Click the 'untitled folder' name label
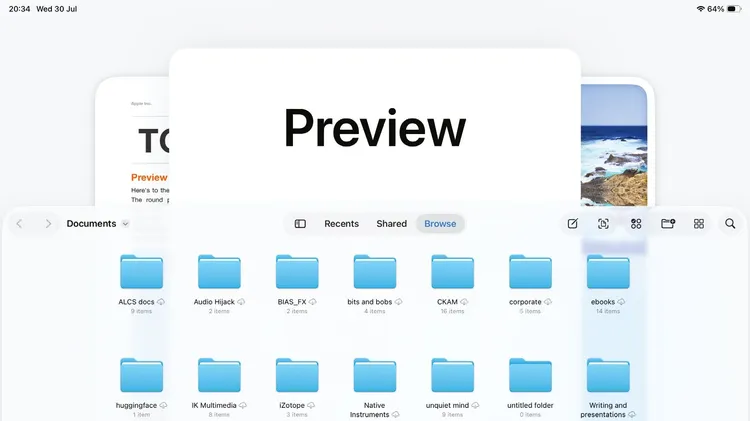This screenshot has width=750, height=421. pyautogui.click(x=530, y=405)
